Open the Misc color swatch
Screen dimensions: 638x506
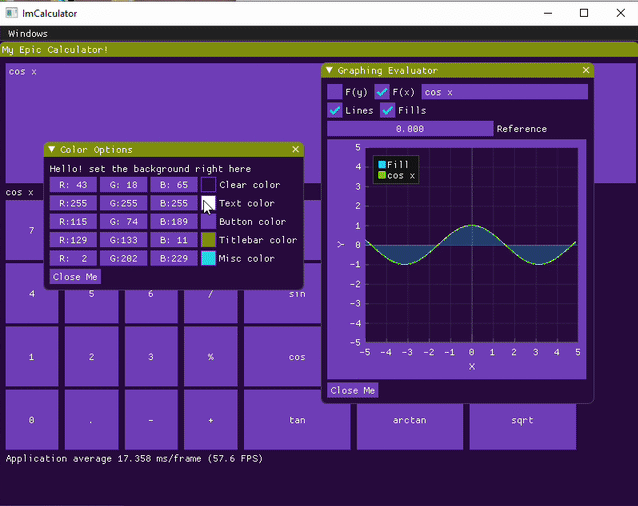coord(208,258)
